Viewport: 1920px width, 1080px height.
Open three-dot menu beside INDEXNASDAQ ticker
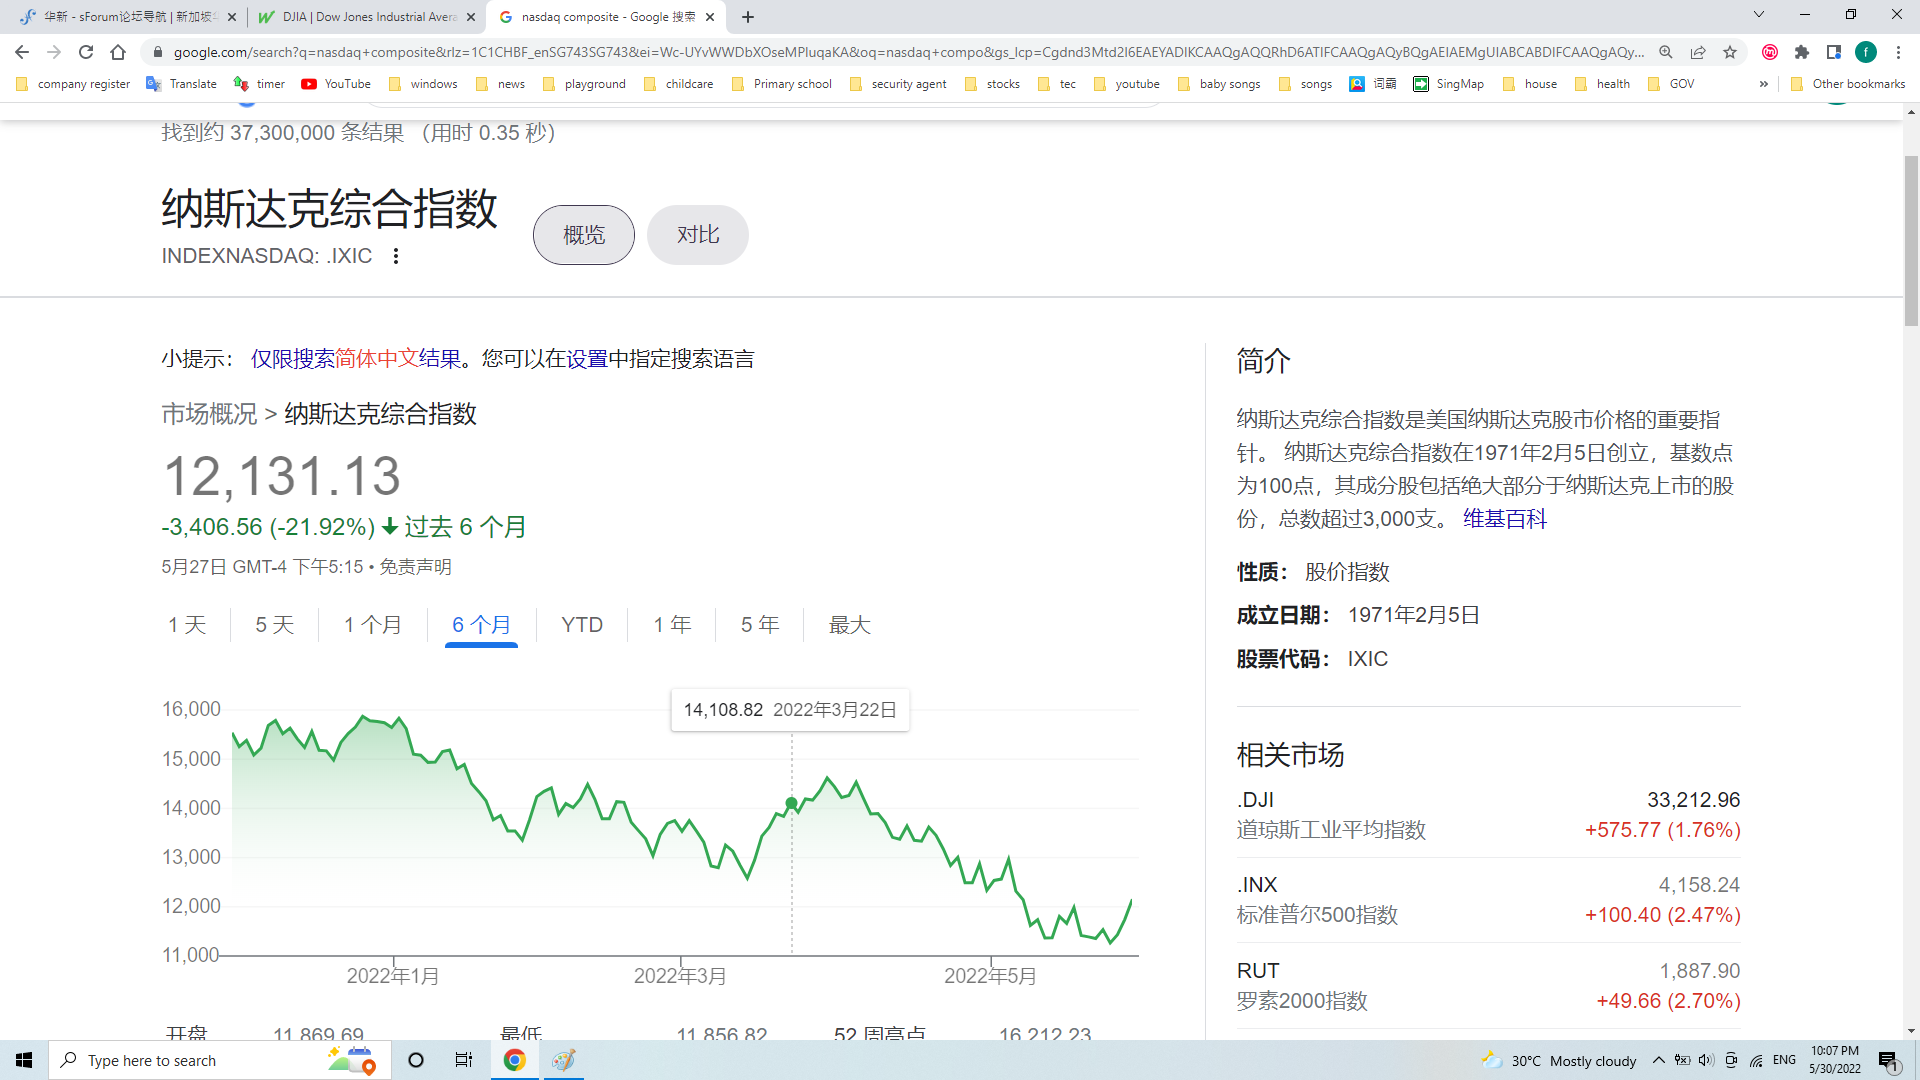click(396, 256)
